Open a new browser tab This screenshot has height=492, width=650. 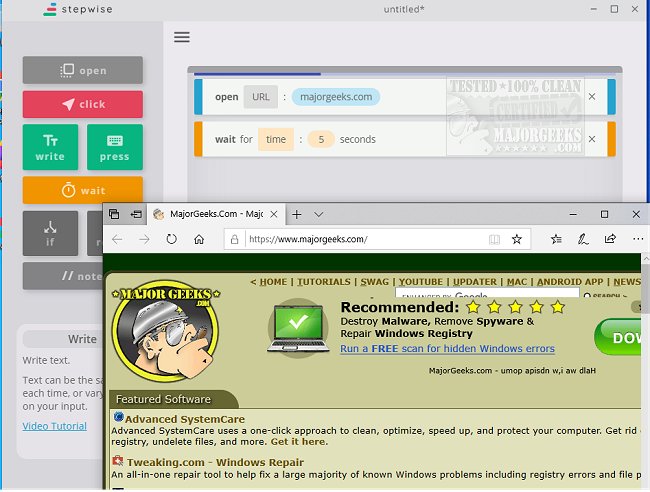pos(296,214)
